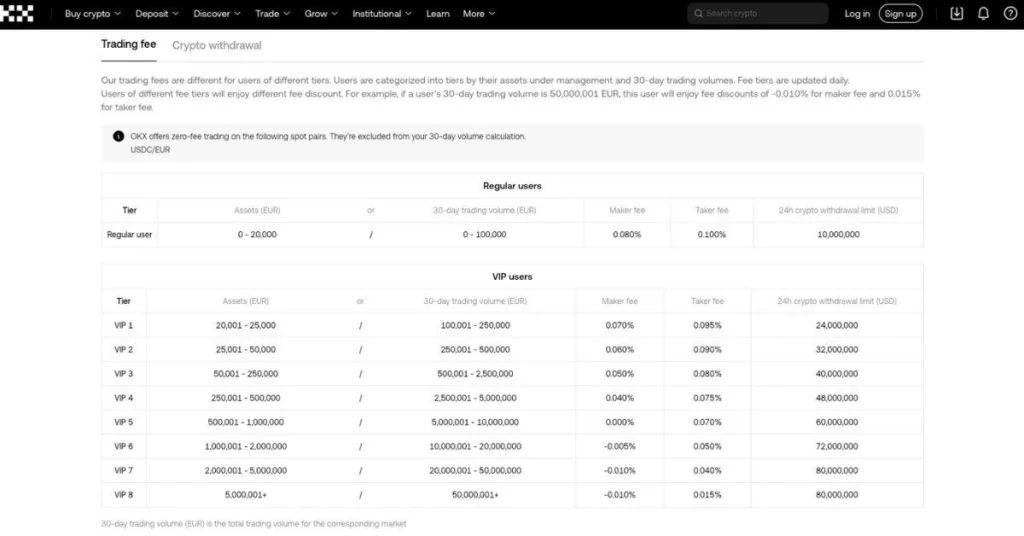The width and height of the screenshot is (1024, 536).
Task: Switch to the Crypto withdrawal tab
Action: pyautogui.click(x=217, y=45)
